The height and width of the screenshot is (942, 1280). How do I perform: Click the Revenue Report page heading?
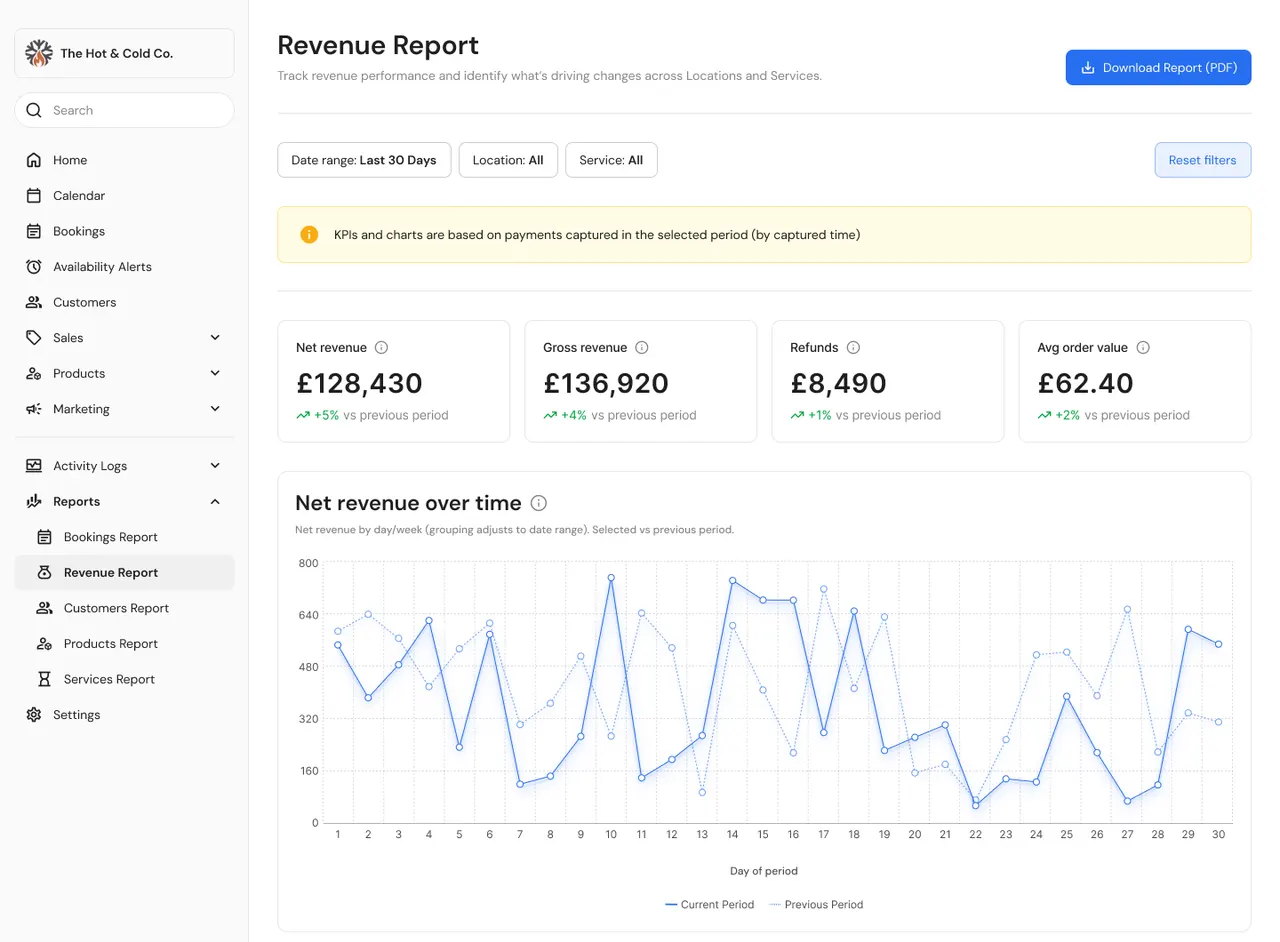(x=378, y=45)
